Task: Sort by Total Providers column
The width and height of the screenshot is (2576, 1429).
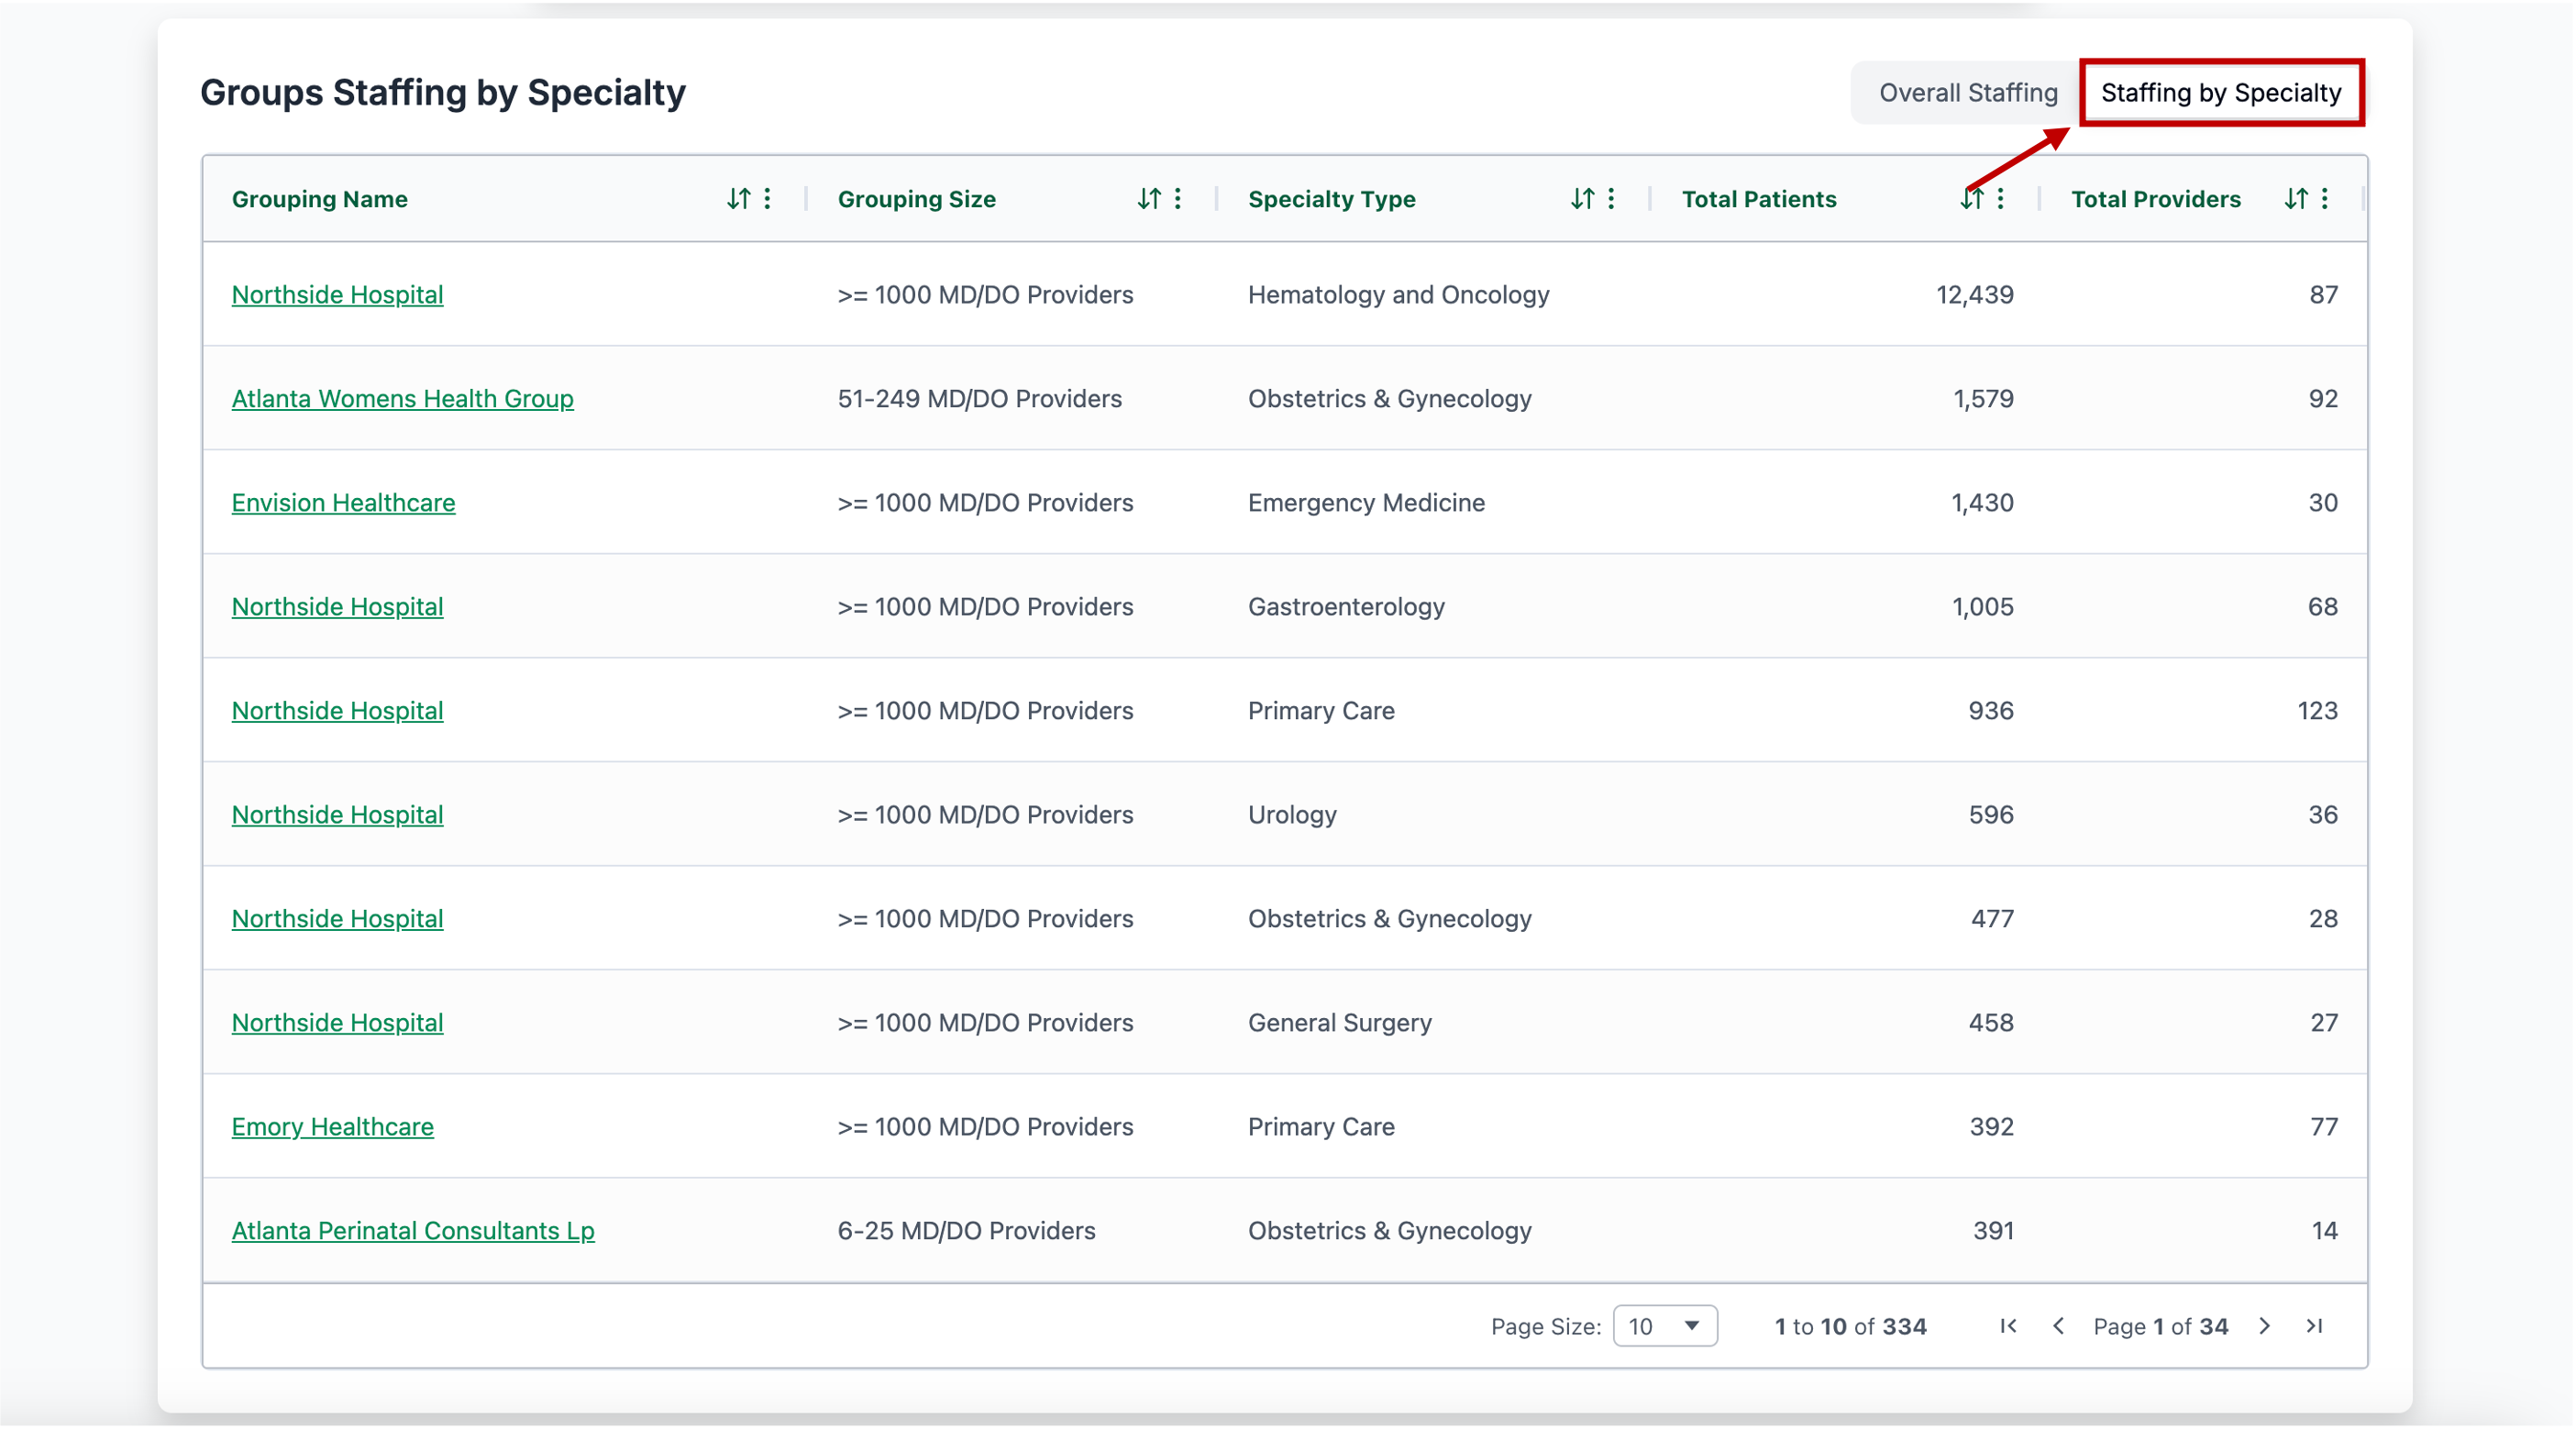Action: point(2296,199)
